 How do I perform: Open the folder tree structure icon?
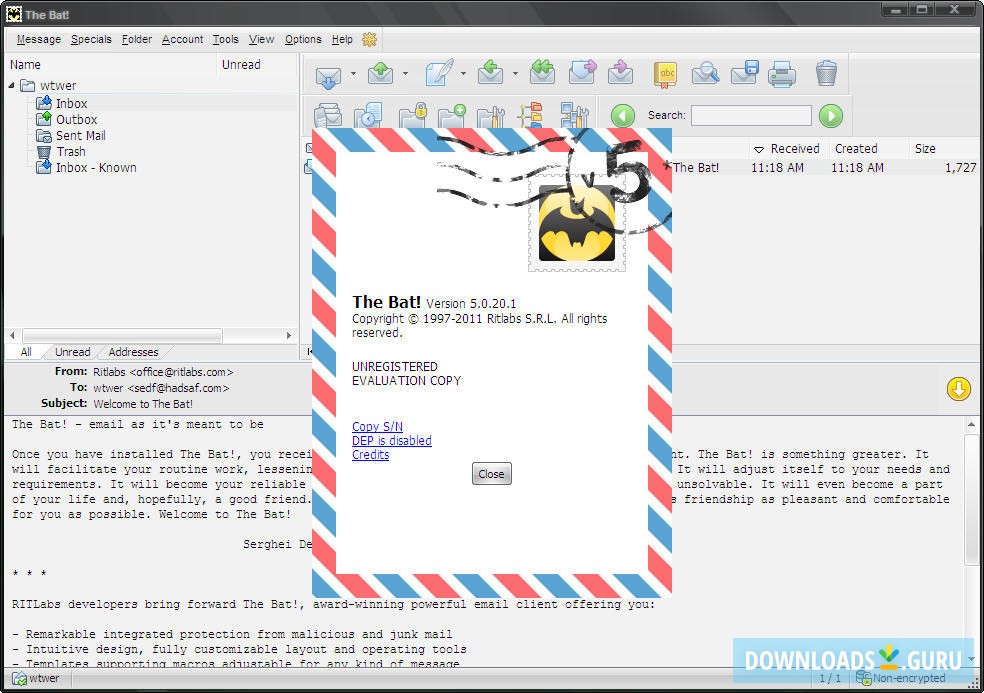pos(531,116)
